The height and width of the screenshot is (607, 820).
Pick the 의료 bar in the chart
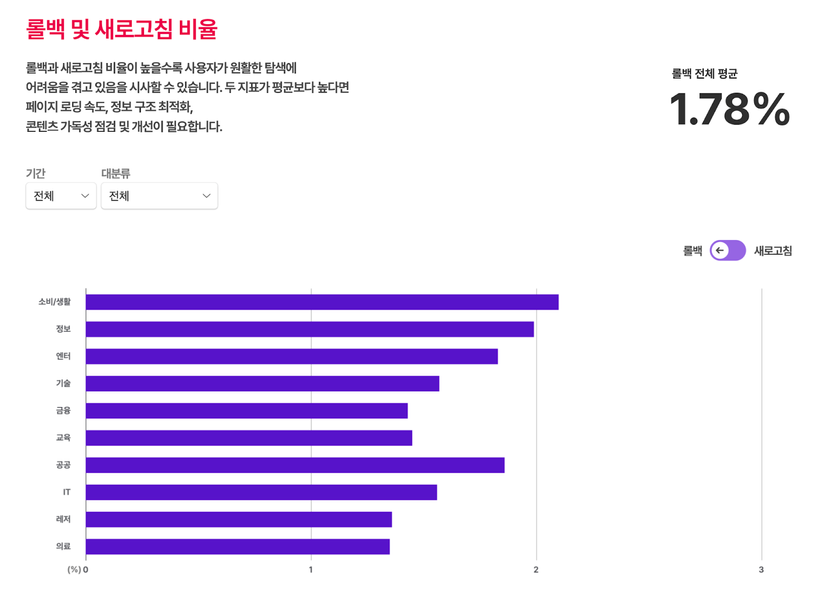238,546
